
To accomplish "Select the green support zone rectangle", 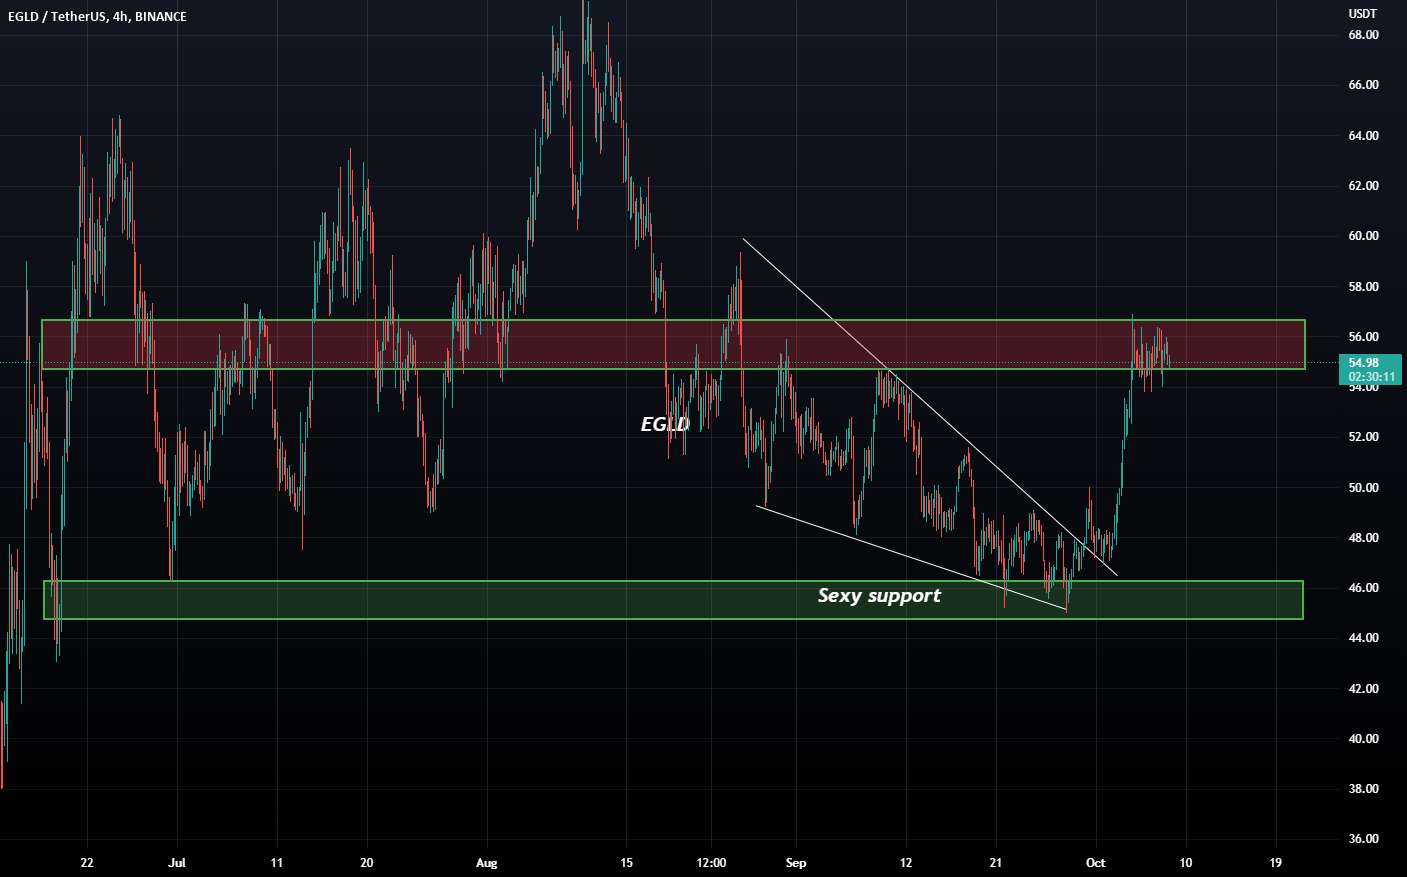I will 673,600.
